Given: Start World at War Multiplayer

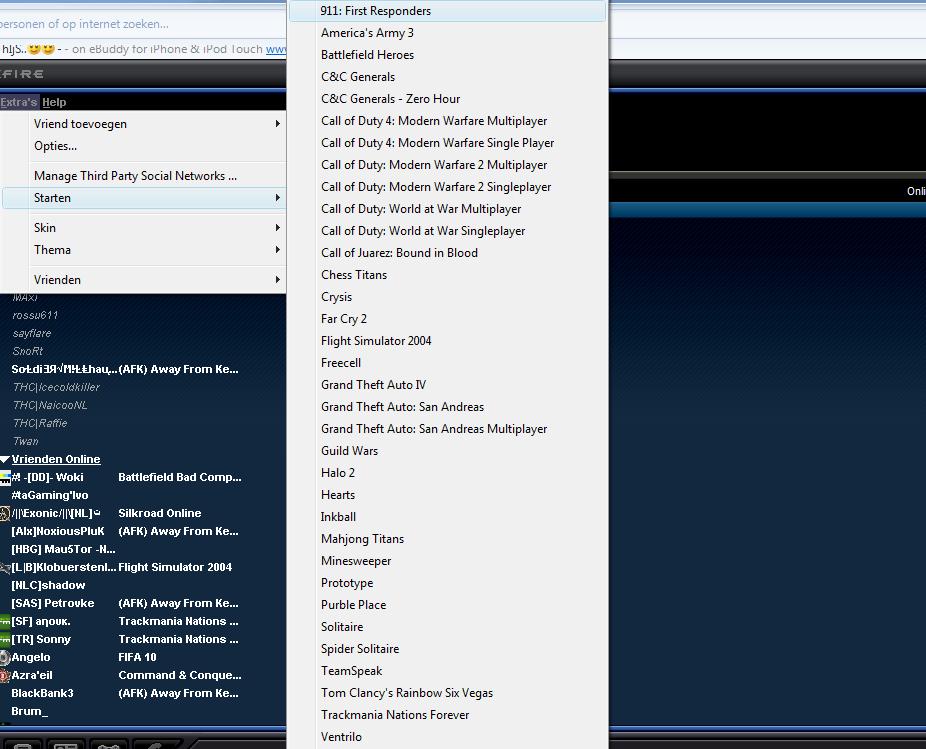Looking at the screenshot, I should click(448, 209).
